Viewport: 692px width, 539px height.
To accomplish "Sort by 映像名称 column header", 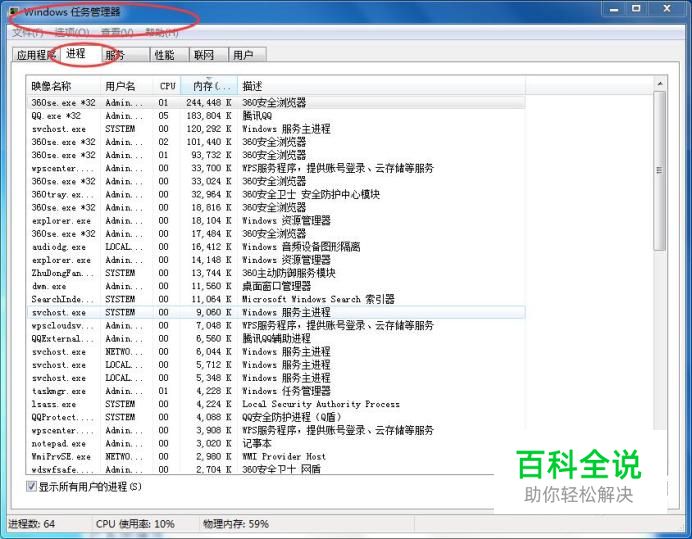I will 64,86.
